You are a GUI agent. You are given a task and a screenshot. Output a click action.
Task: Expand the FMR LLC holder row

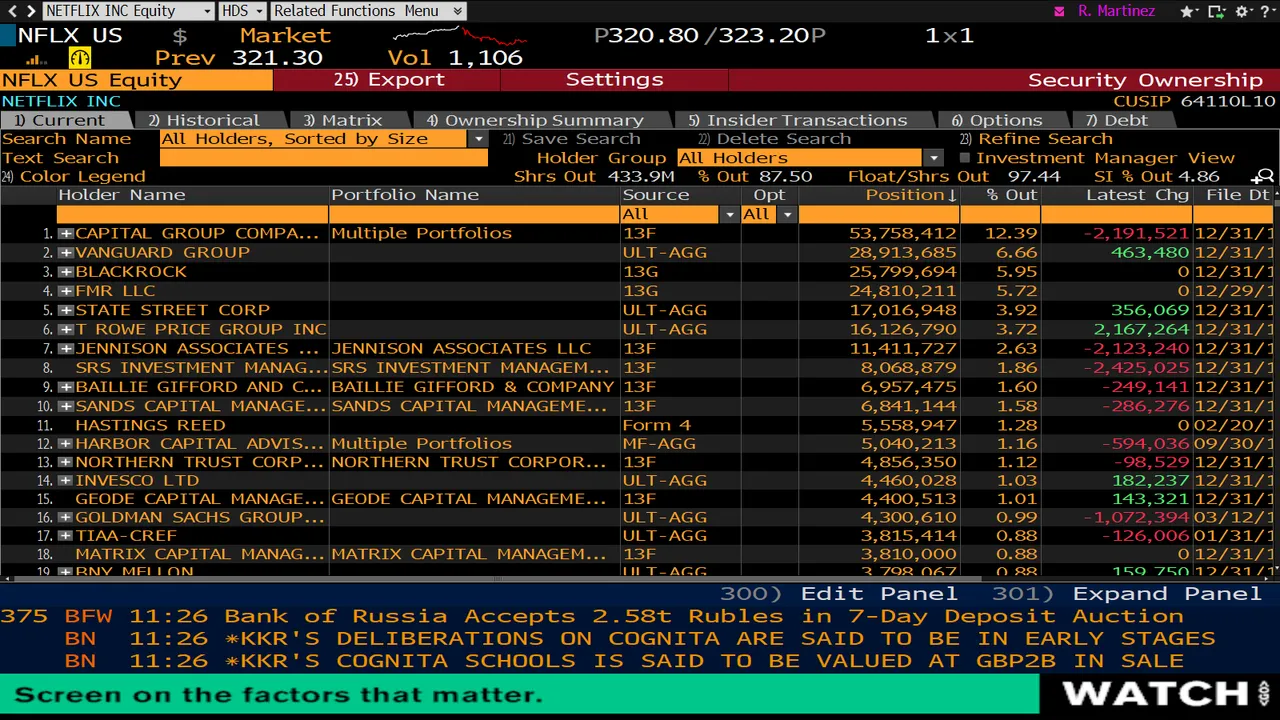(66, 291)
